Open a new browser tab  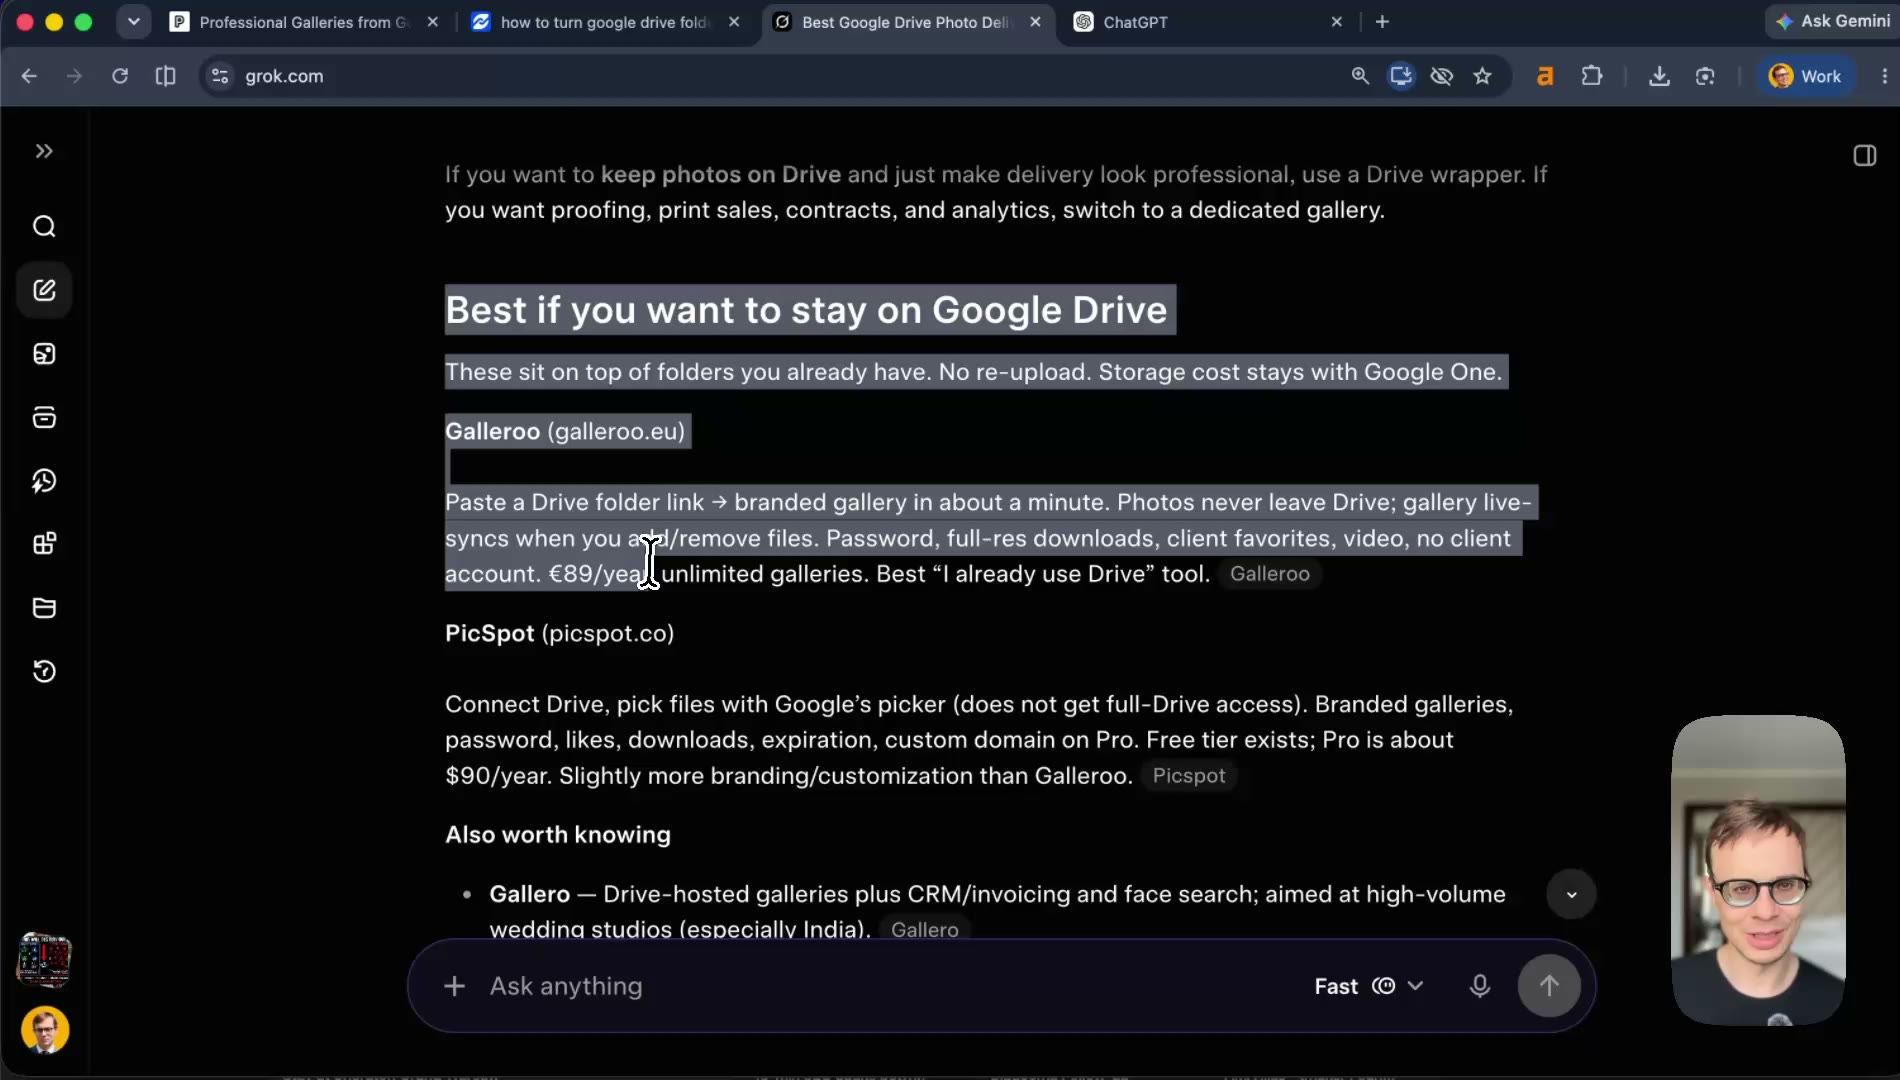[1382, 22]
